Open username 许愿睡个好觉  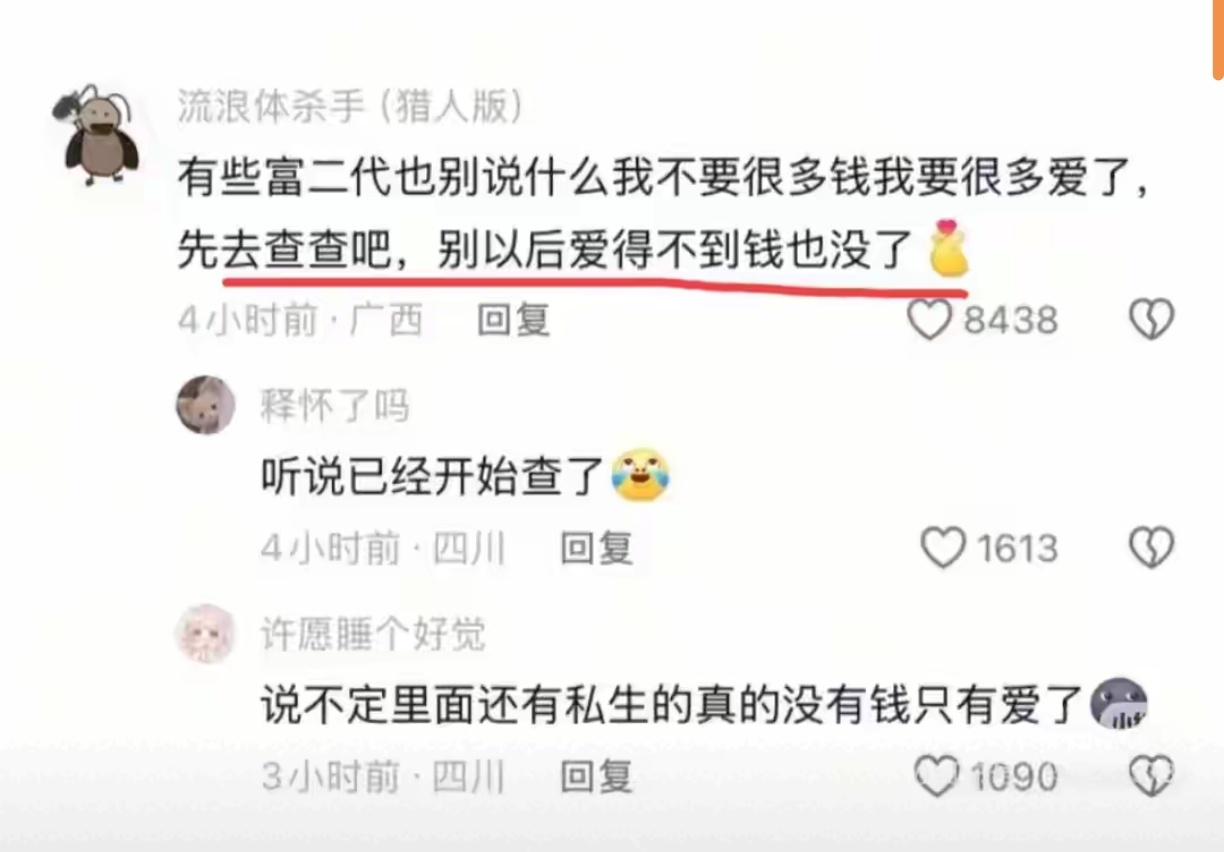click(373, 635)
